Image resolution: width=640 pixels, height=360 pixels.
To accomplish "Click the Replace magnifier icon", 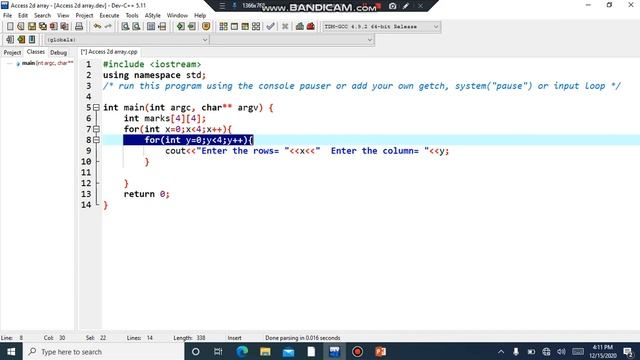I will (x=136, y=27).
